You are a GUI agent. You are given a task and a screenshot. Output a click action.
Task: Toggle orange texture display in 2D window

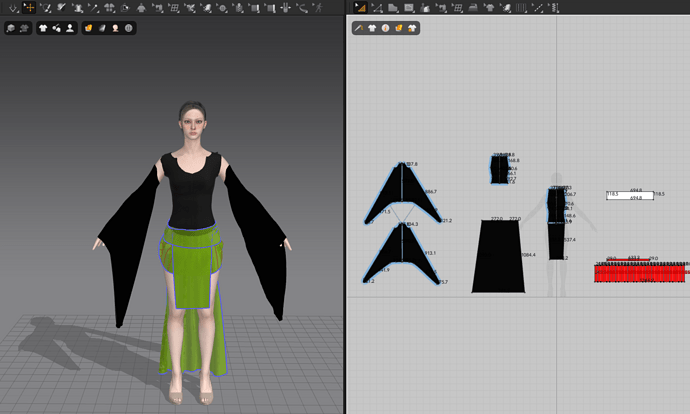[399, 28]
